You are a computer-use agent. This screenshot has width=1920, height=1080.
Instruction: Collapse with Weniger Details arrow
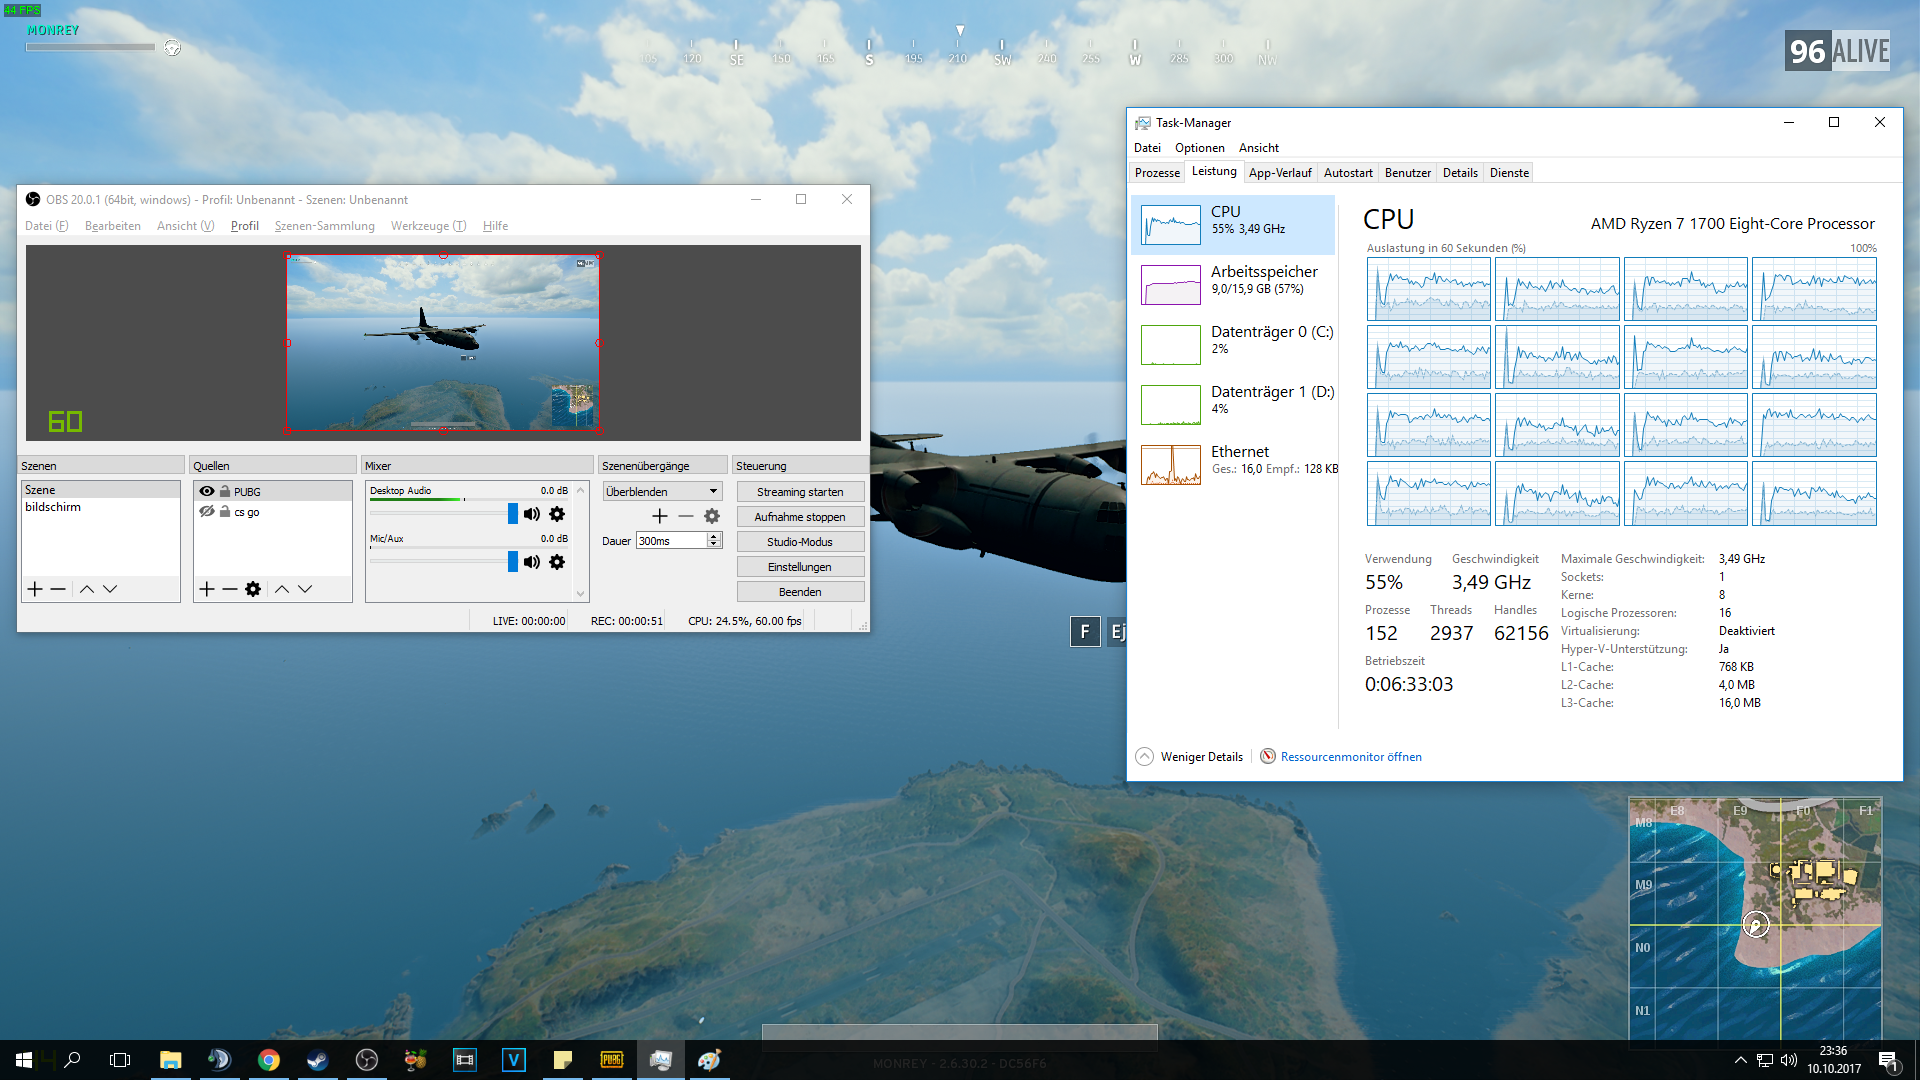(x=1145, y=757)
